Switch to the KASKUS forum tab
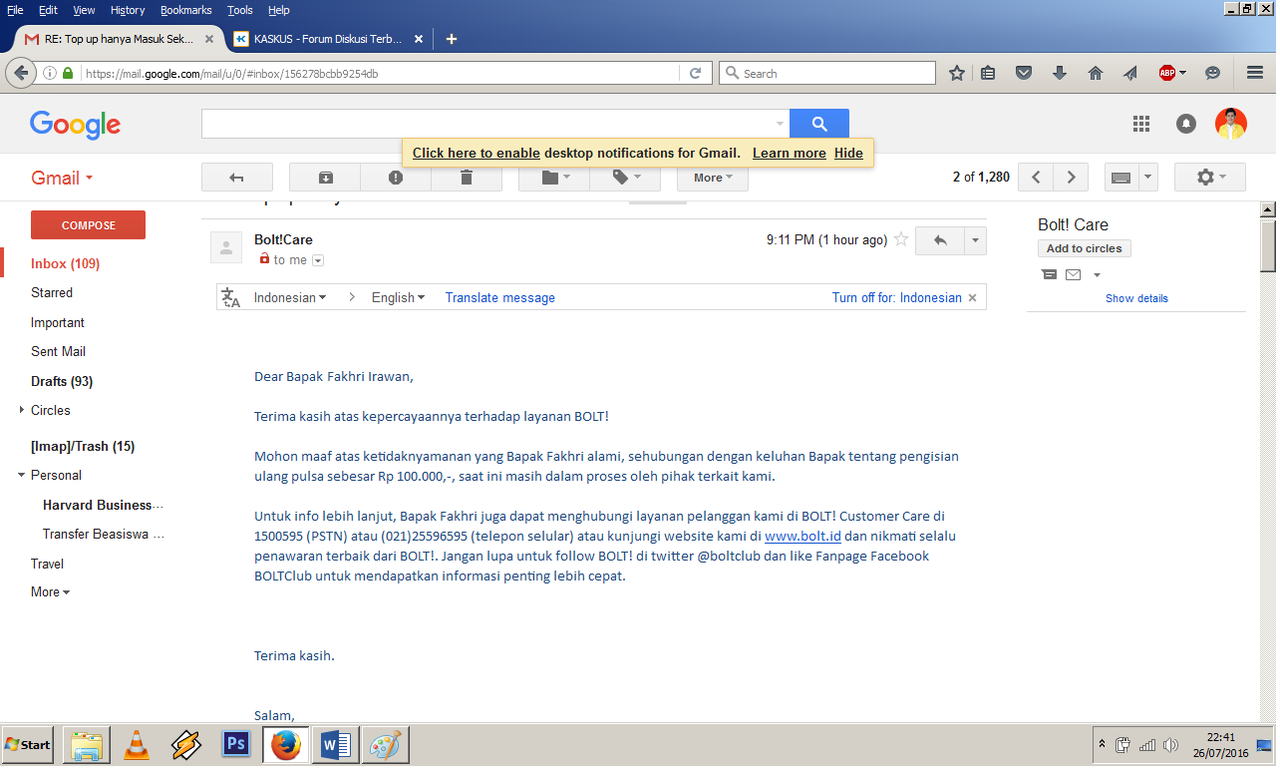Screen dimensions: 1280x772 pos(328,39)
